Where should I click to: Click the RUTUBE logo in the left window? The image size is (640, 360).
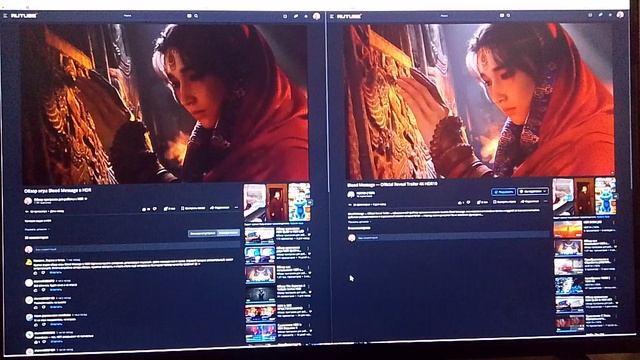coord(24,16)
